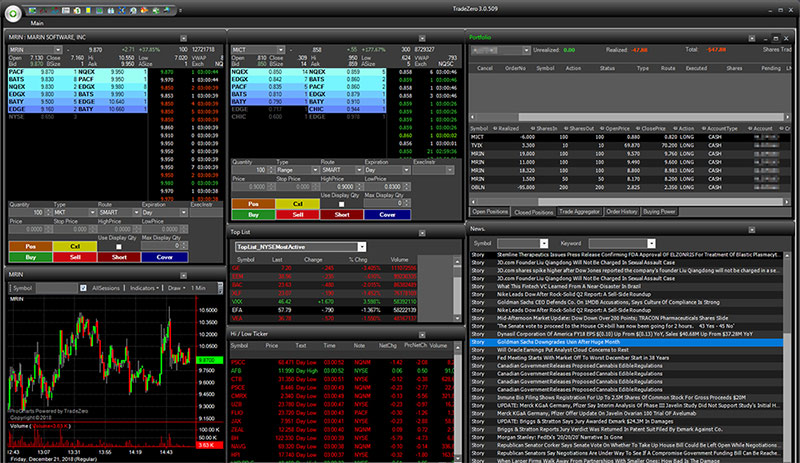Open the News Keyword filter dropdown
The image size is (800, 463).
point(651,243)
